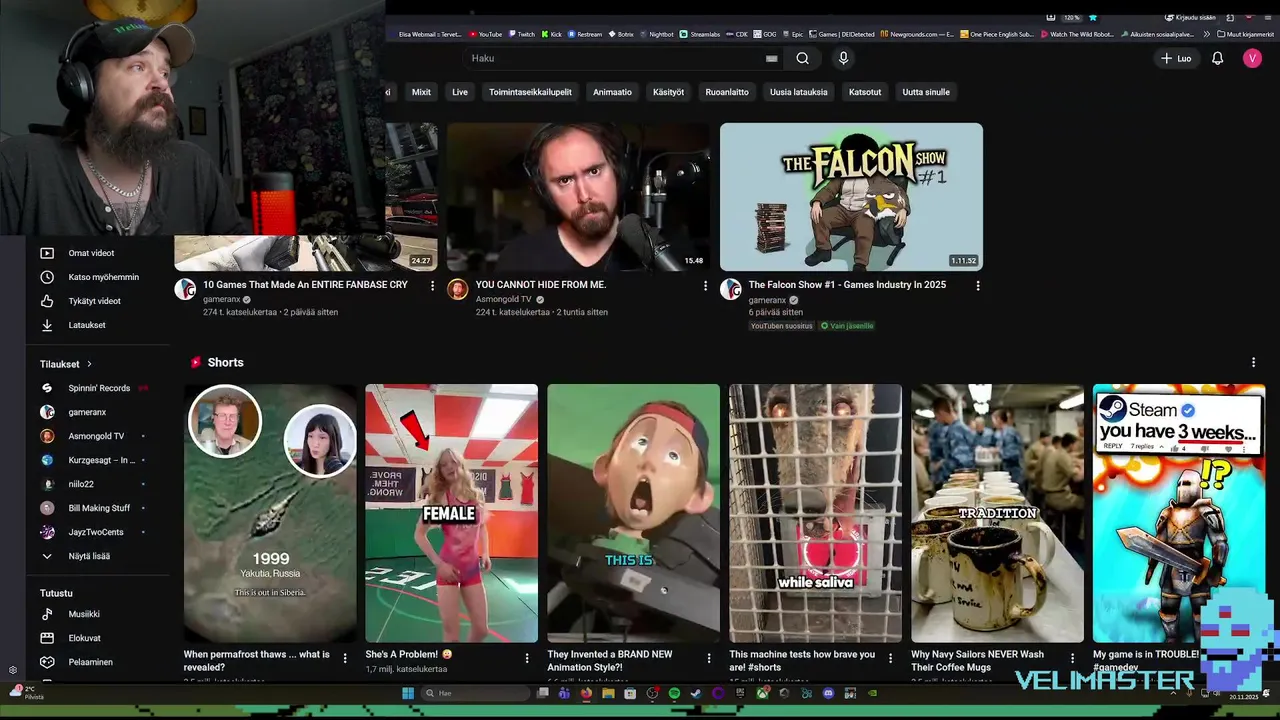Open options for brave machine short

[891, 658]
